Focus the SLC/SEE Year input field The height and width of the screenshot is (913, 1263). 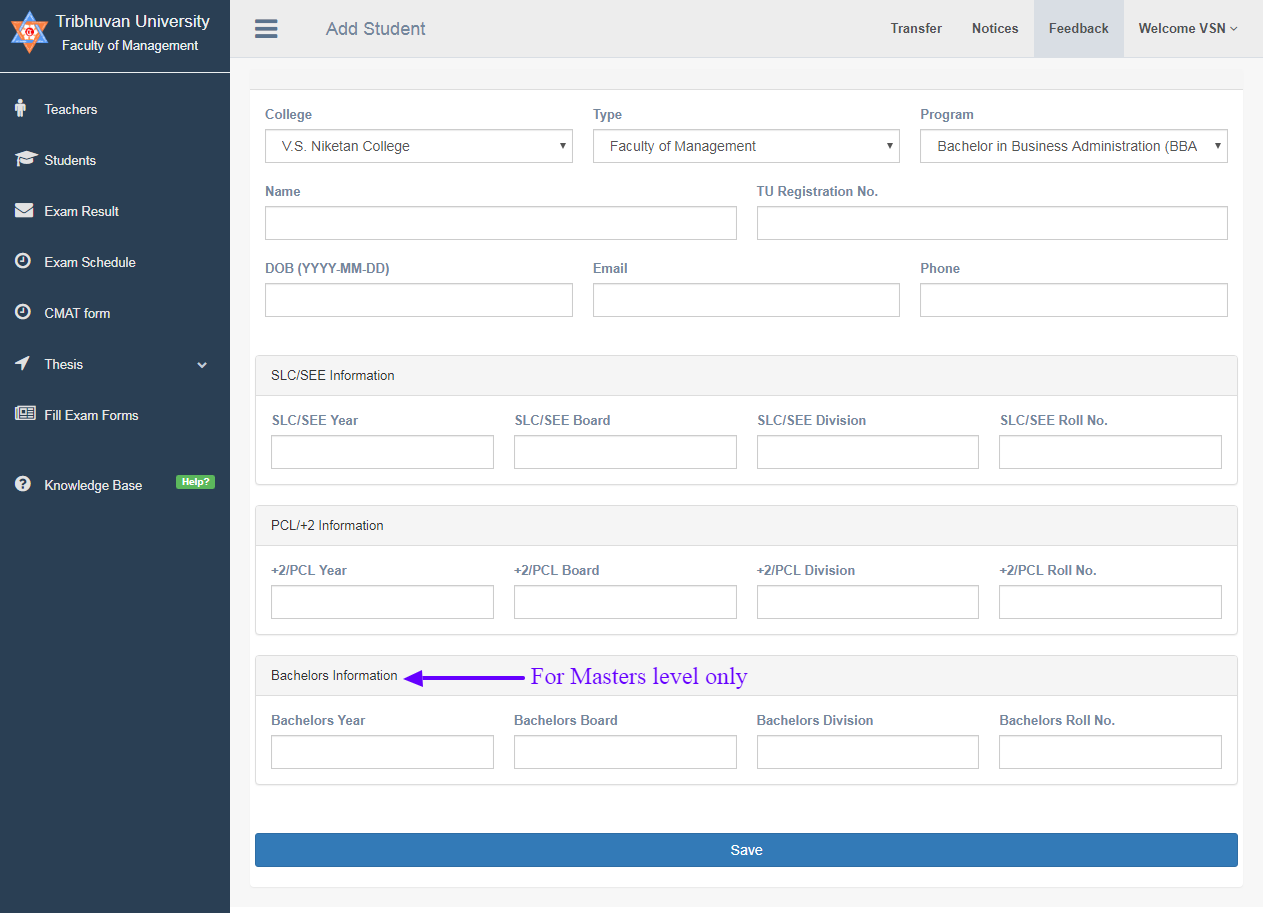[382, 452]
